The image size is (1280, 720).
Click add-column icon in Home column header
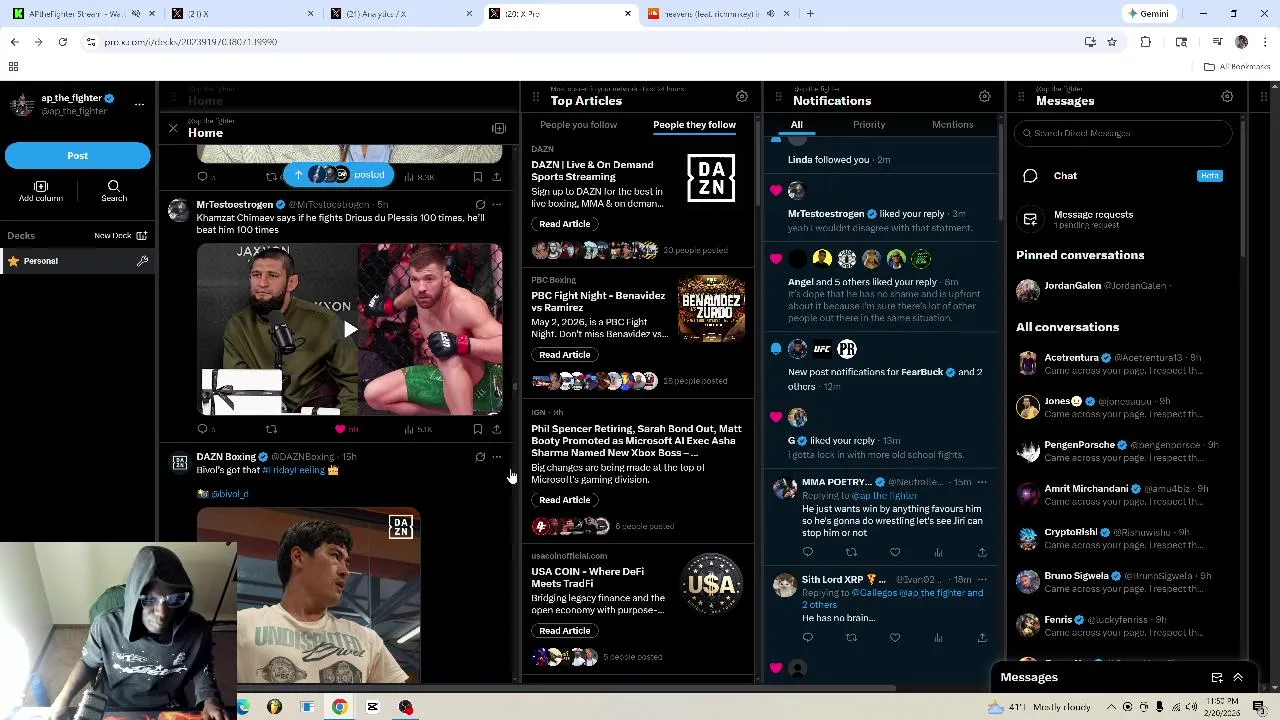499,129
